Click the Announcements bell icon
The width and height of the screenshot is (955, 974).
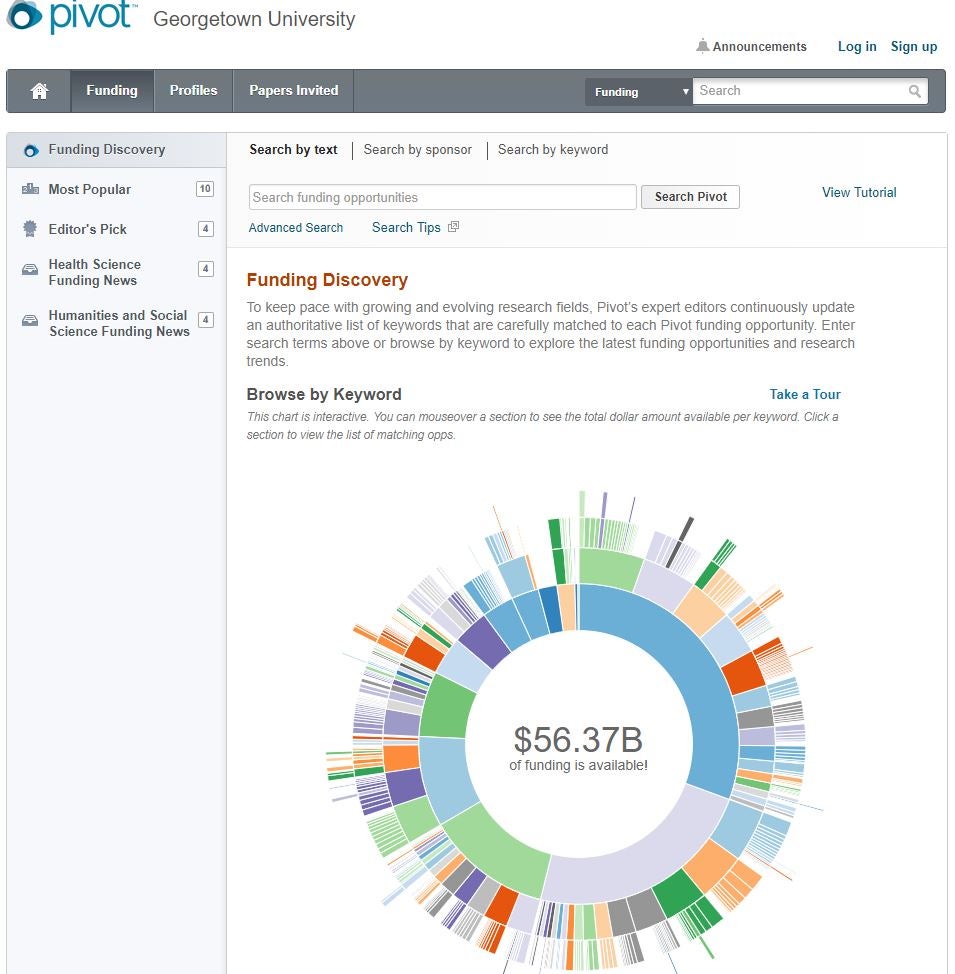(x=703, y=46)
